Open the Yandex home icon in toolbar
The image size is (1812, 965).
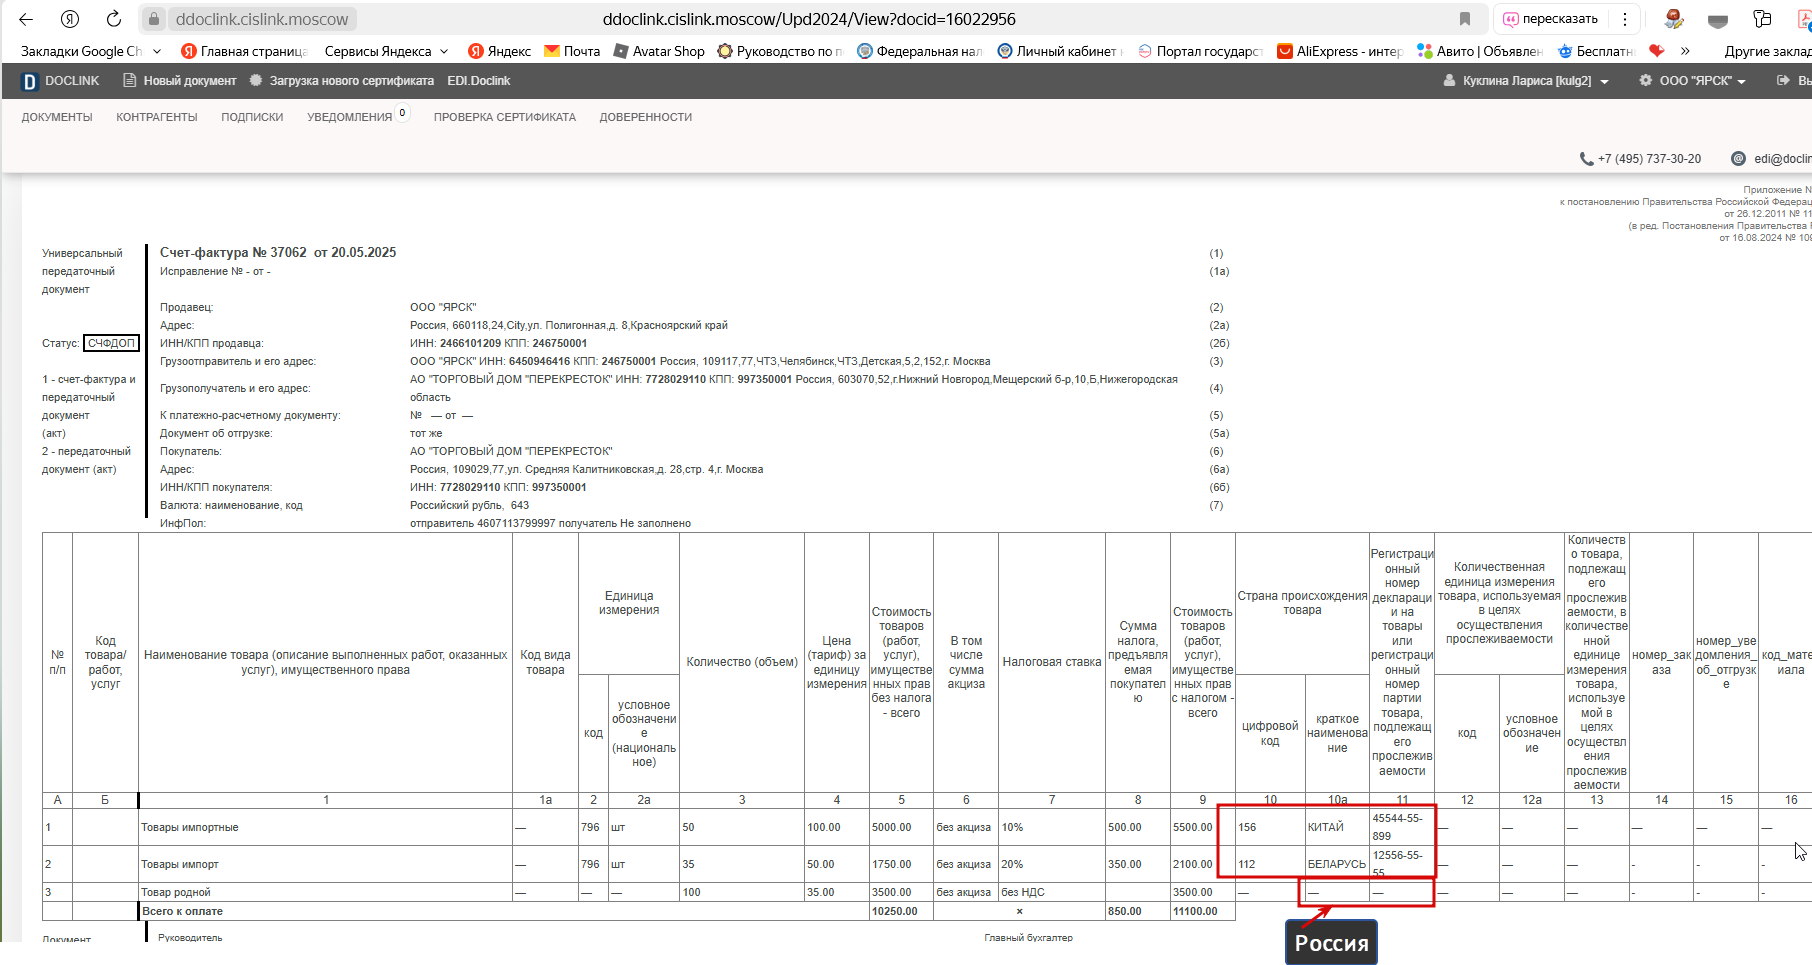(x=70, y=19)
